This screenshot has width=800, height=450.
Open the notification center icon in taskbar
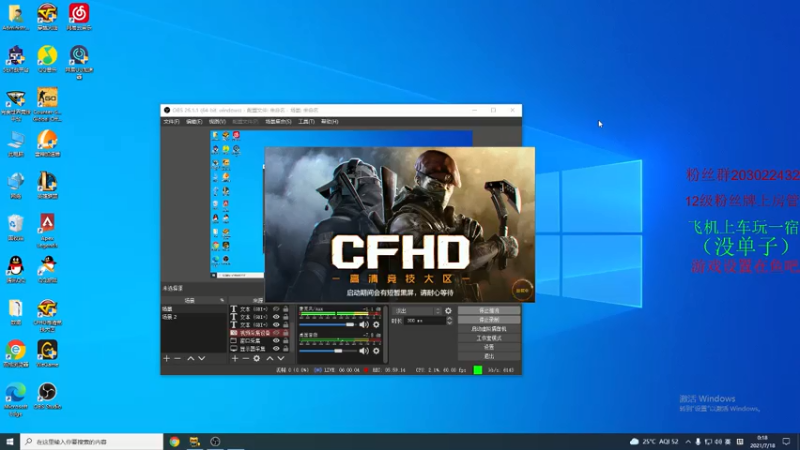coord(786,442)
